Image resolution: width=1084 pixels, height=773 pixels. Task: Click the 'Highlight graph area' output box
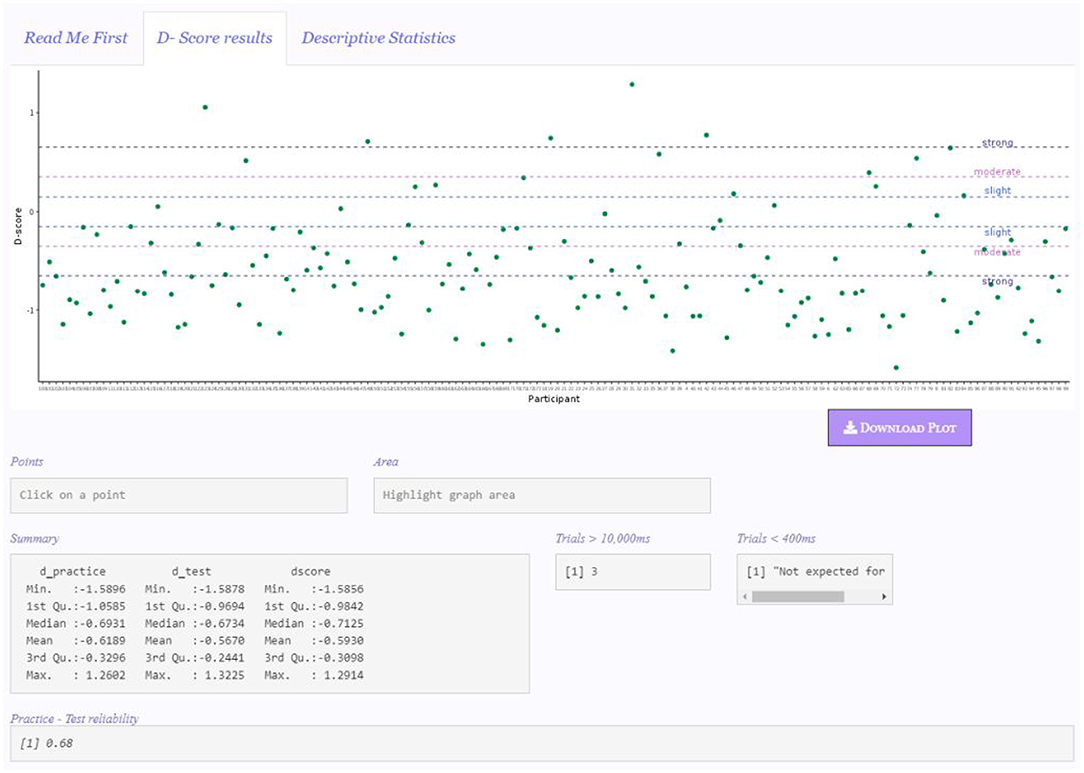(x=542, y=495)
